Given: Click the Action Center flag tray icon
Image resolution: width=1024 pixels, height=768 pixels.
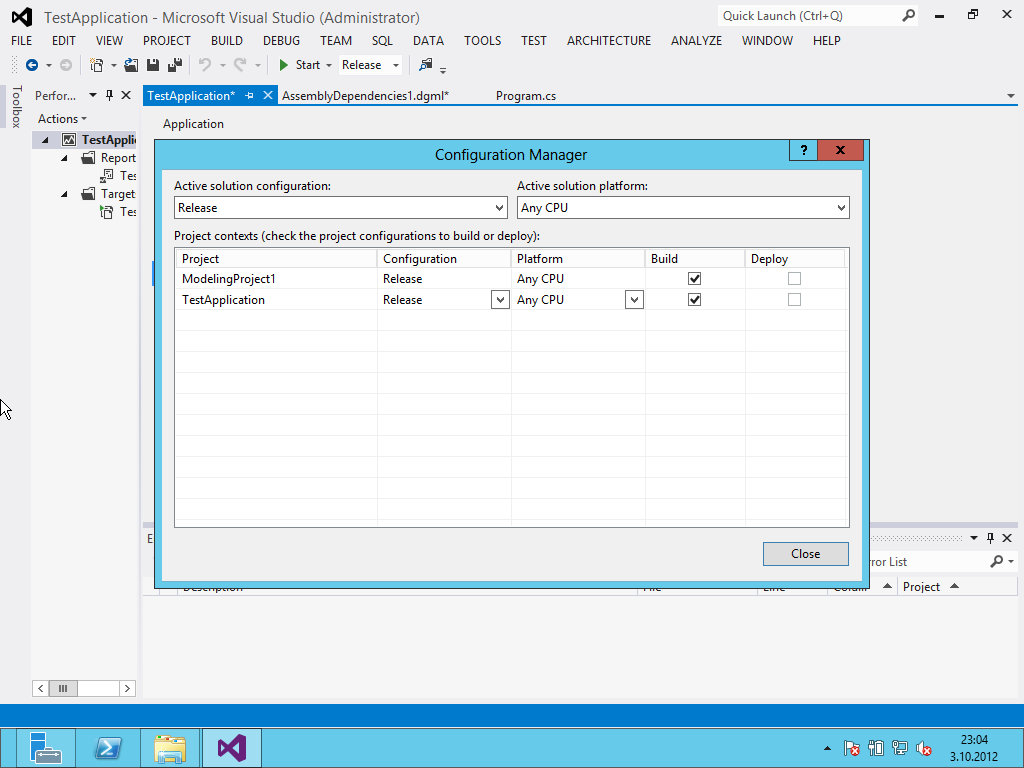Looking at the screenshot, I should tap(852, 748).
